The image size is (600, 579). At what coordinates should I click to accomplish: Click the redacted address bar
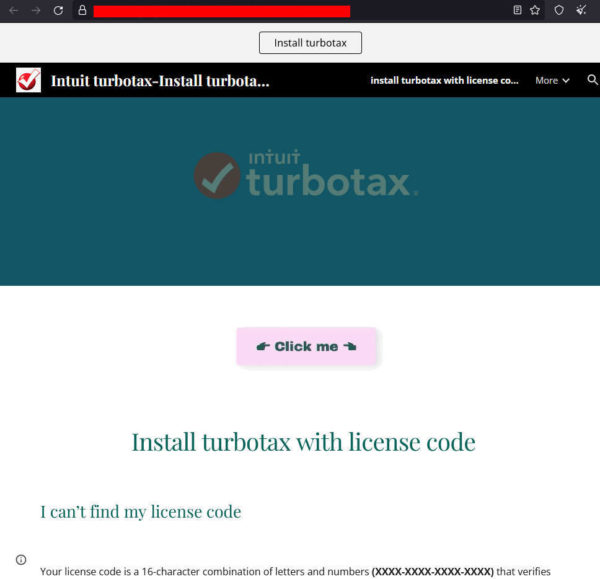(x=222, y=11)
